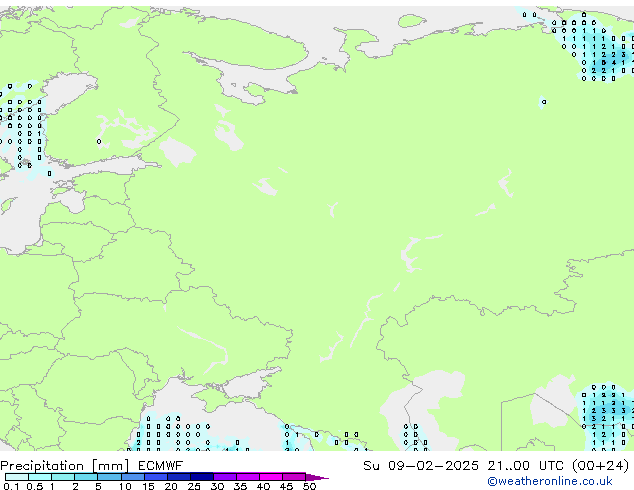Image resolution: width=634 pixels, height=490 pixels.
Task: Click the '40' legend scale label
Action: 263,486
